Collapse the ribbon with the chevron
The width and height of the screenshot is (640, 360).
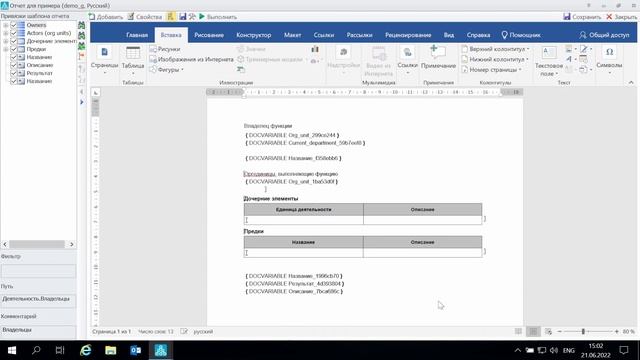coord(631,82)
